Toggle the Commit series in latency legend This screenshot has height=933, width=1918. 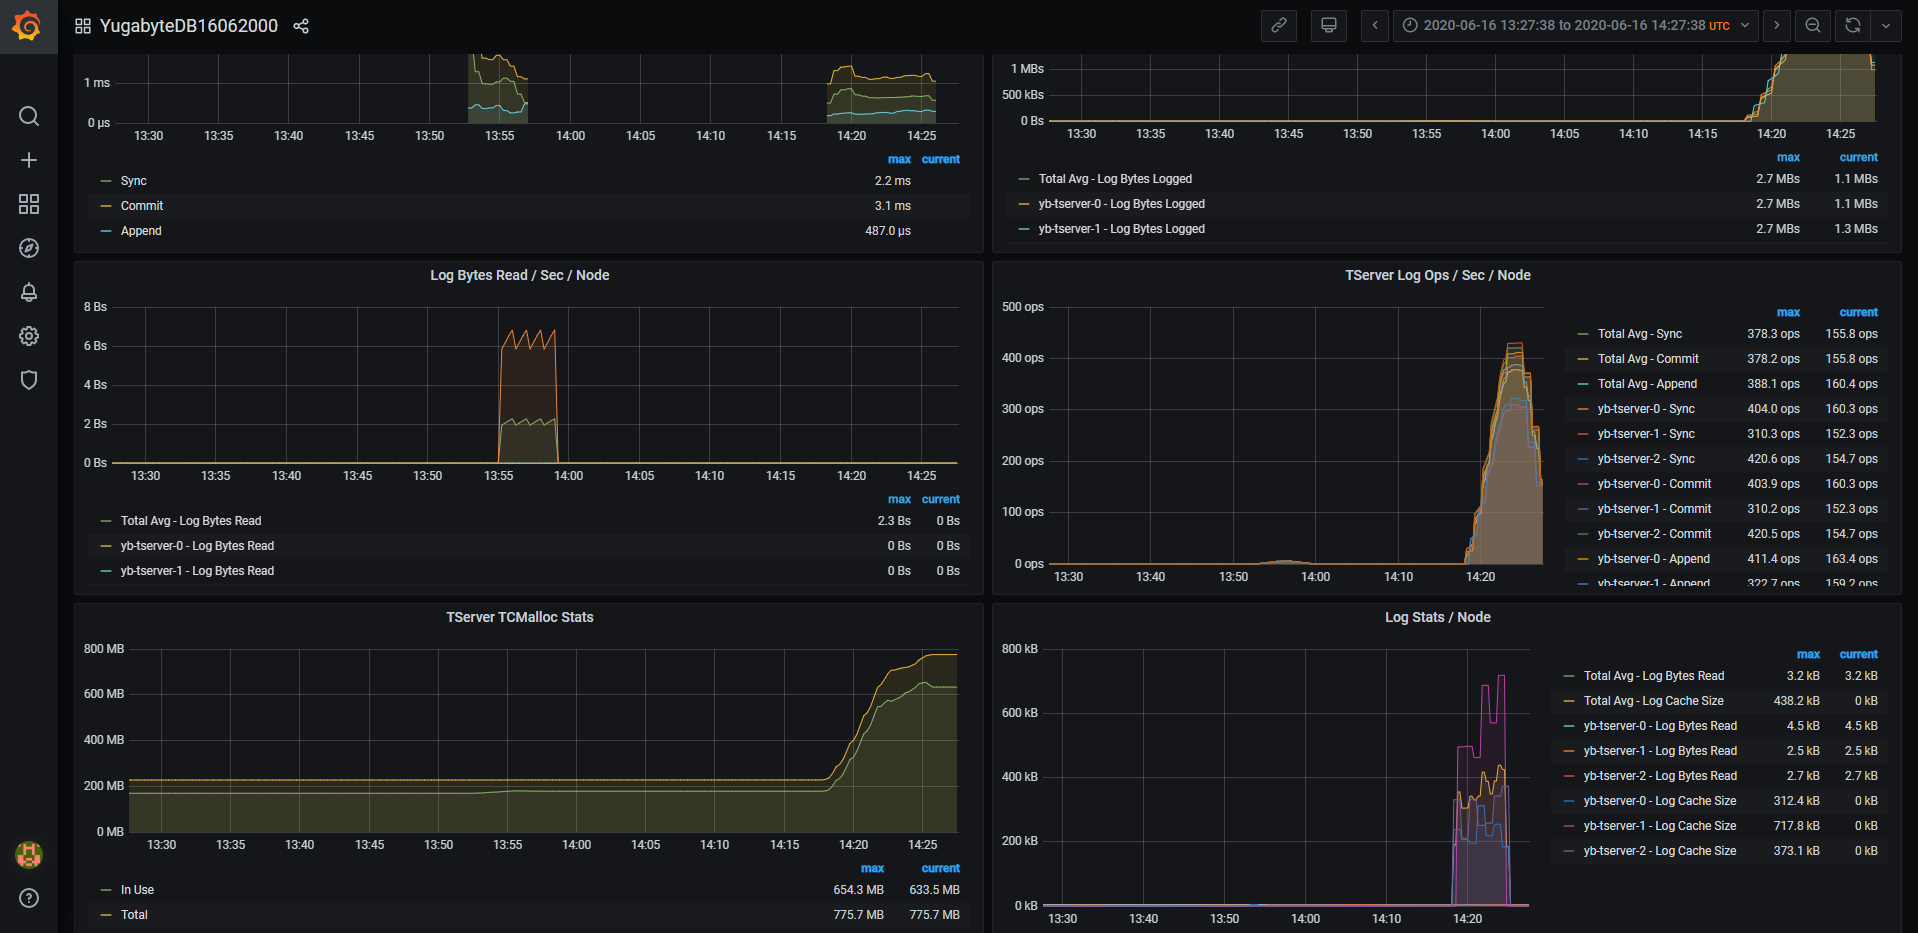(x=142, y=206)
